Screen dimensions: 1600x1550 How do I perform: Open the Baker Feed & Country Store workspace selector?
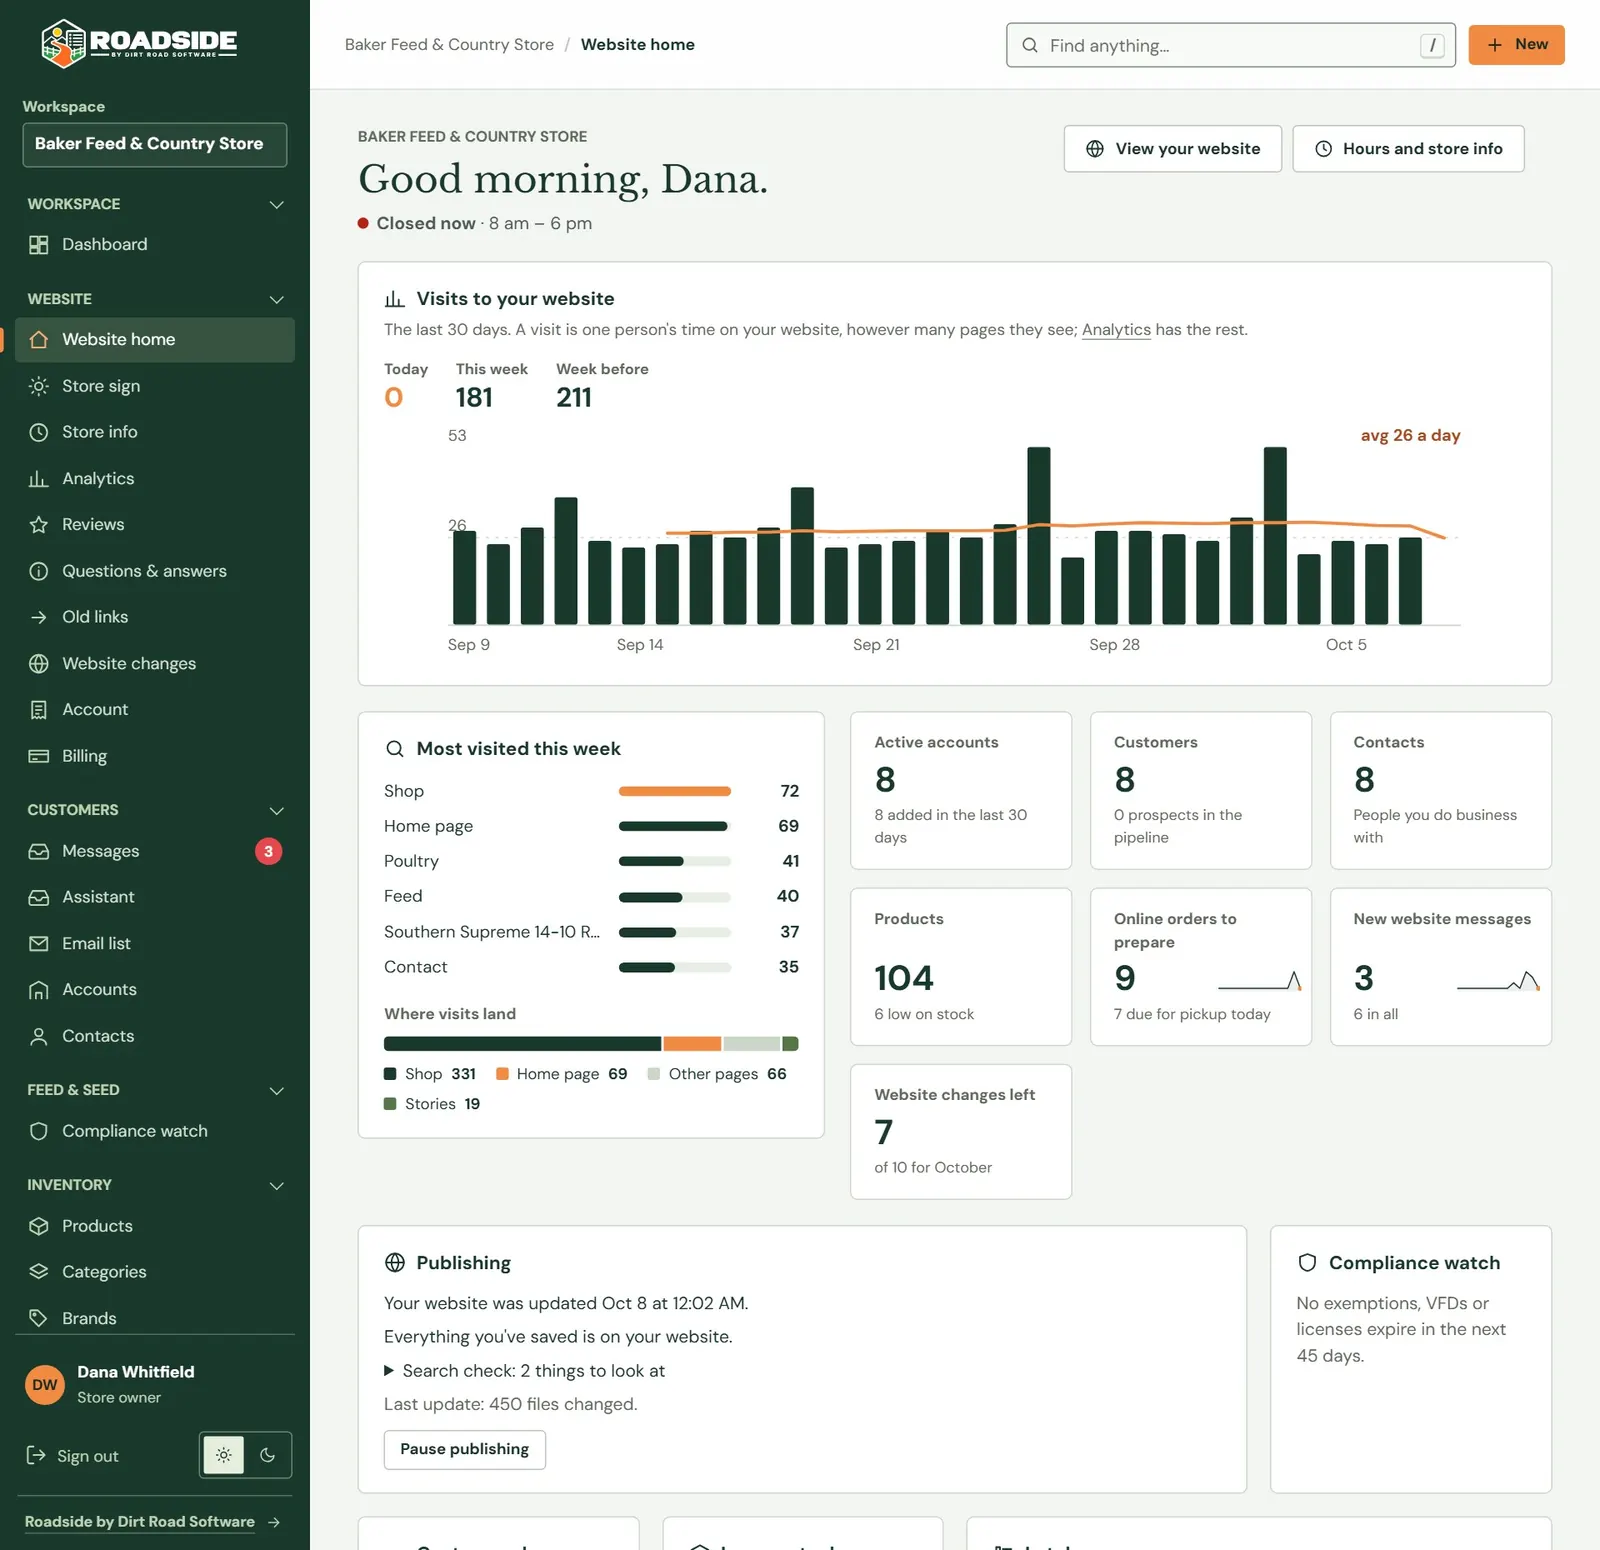point(155,145)
